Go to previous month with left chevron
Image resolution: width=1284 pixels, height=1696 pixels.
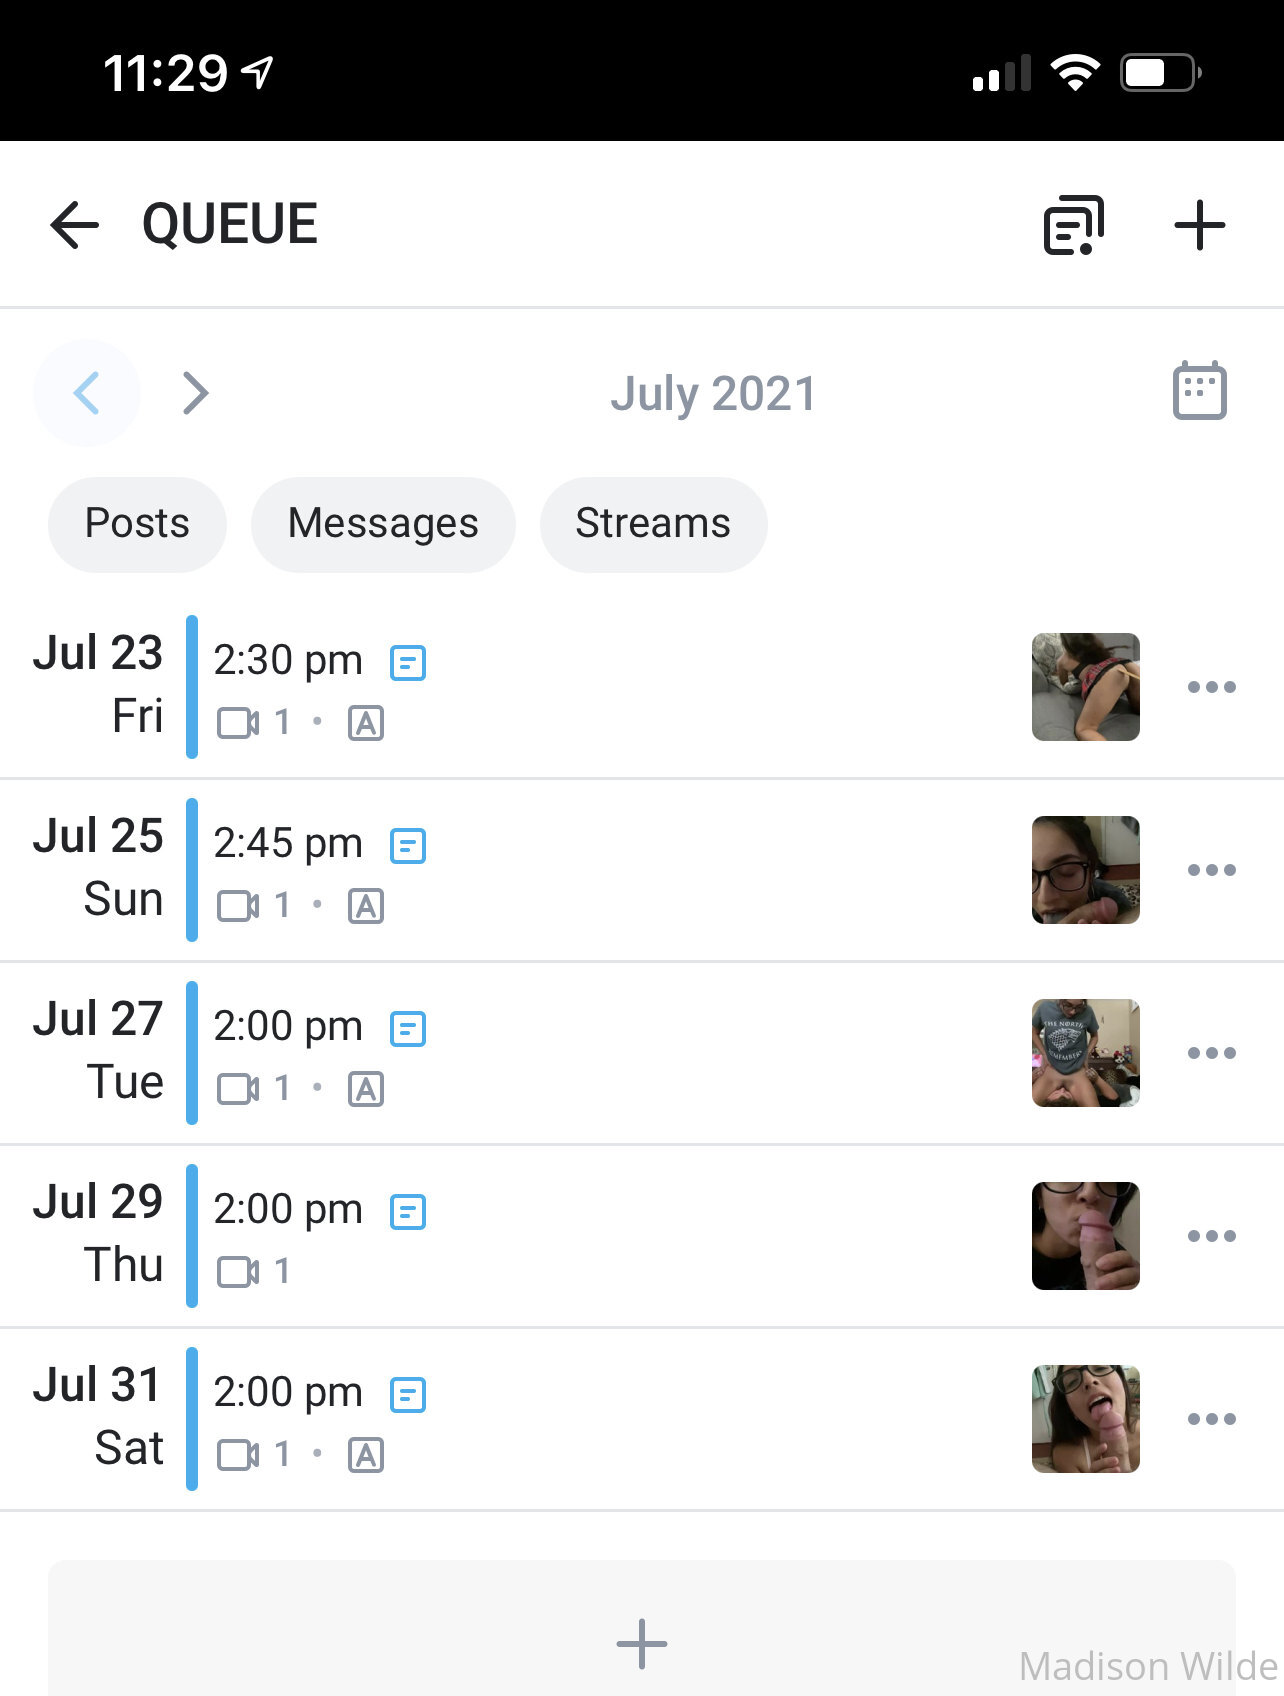click(x=87, y=393)
